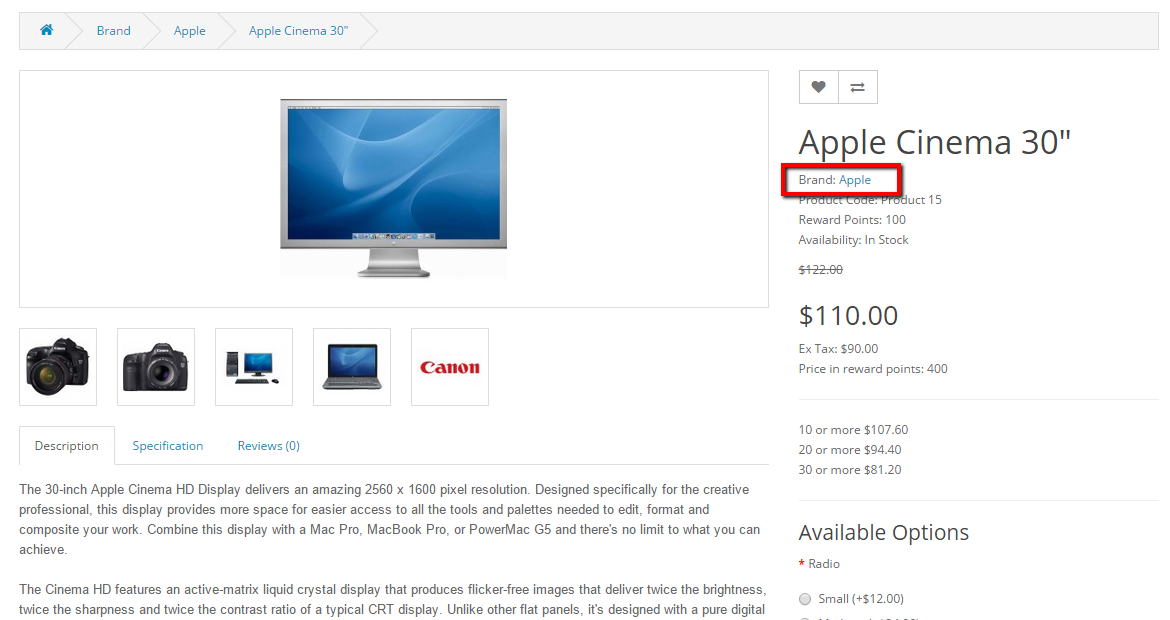The height and width of the screenshot is (620, 1170).
Task: Switch to the Specification tab
Action: click(x=168, y=445)
